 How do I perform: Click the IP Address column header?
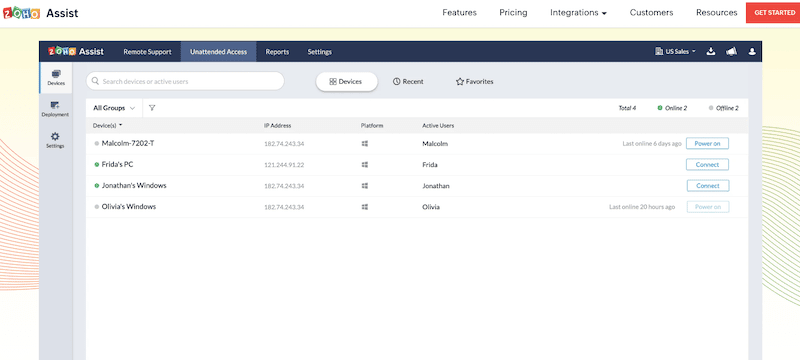tap(278, 125)
